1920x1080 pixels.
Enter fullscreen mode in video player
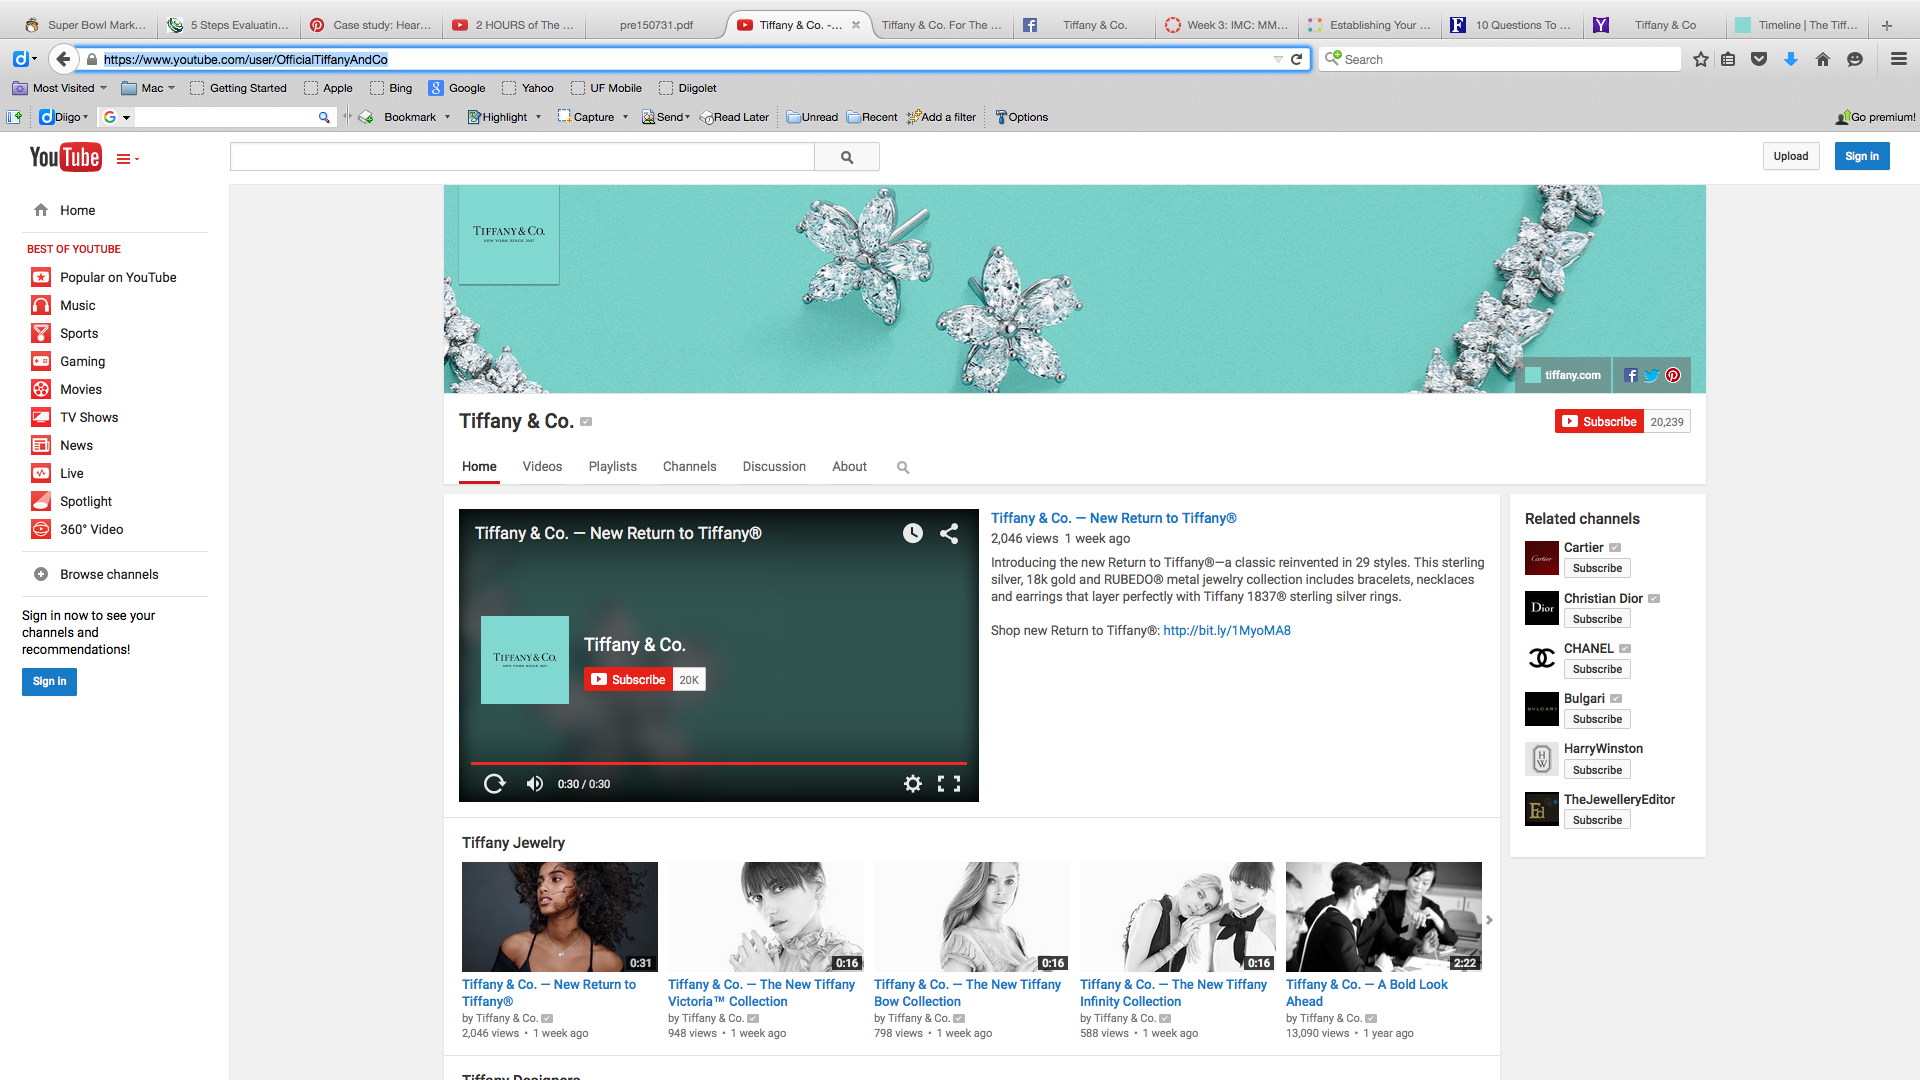948,784
